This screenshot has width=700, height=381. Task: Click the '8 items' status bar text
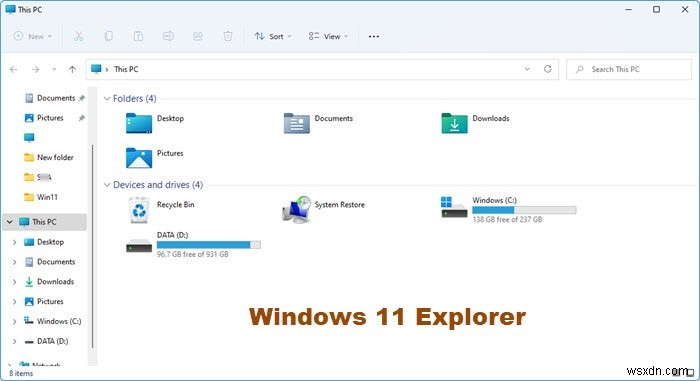tap(21, 373)
